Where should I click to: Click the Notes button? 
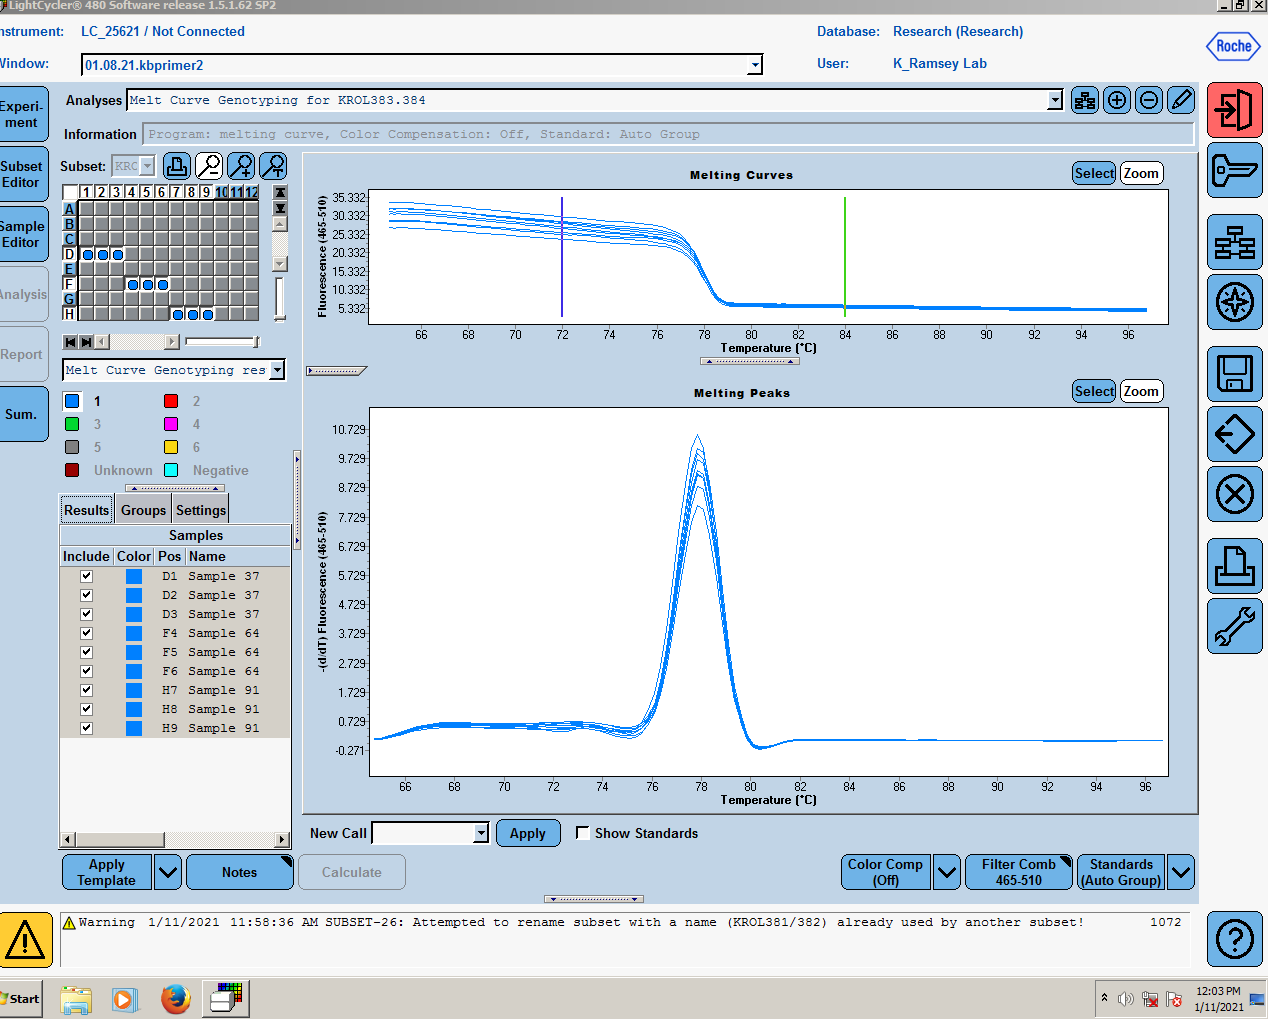pos(240,872)
